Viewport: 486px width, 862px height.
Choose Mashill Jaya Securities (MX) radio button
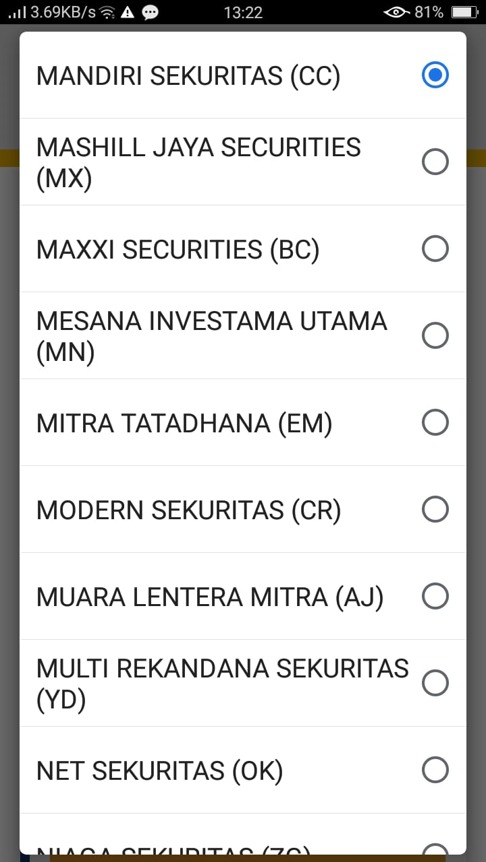pos(435,162)
